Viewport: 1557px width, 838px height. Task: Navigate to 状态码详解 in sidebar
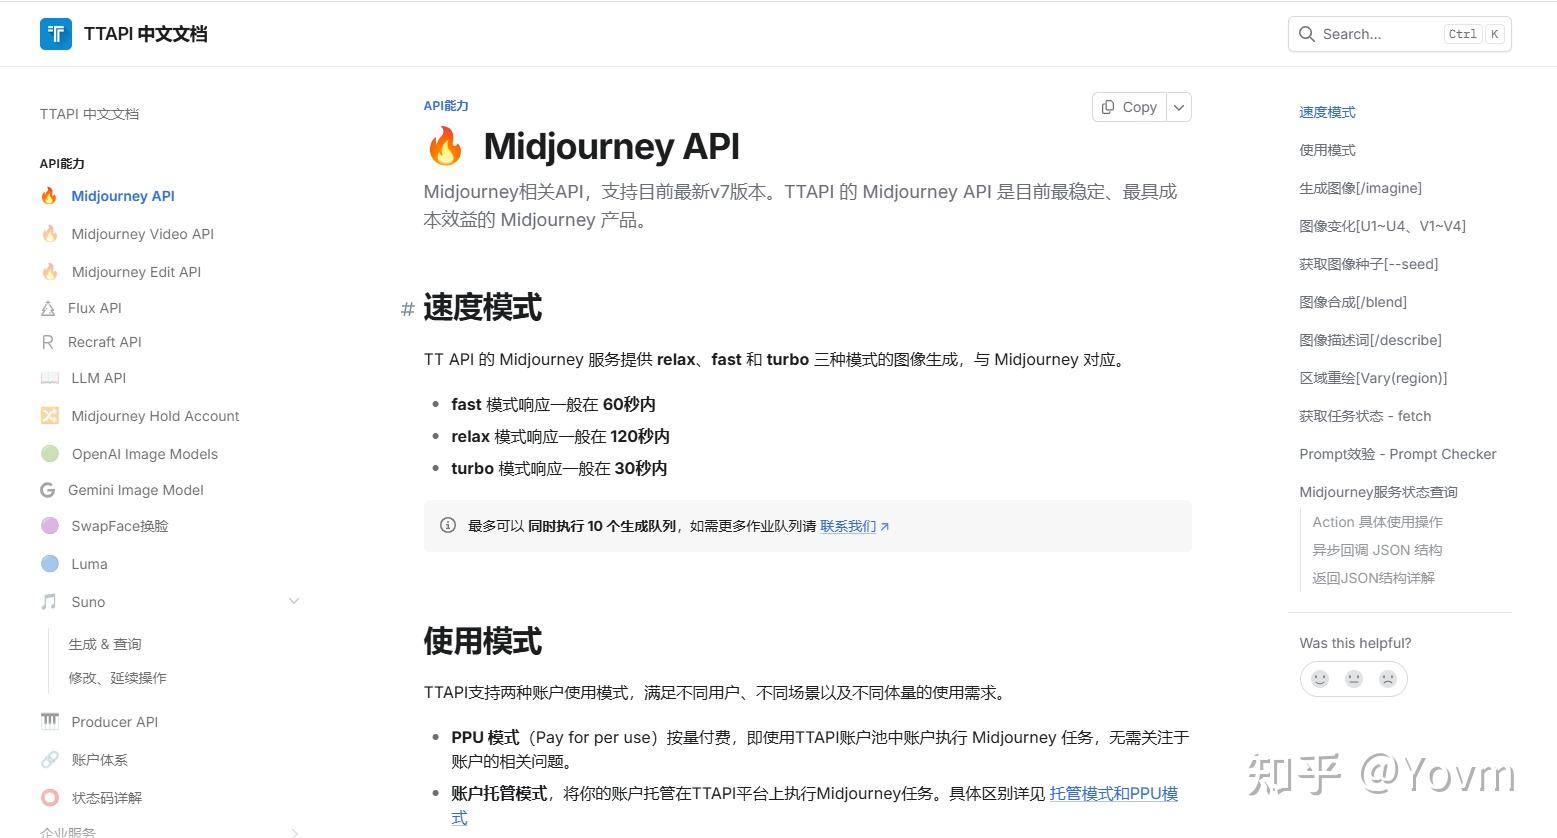[x=107, y=797]
